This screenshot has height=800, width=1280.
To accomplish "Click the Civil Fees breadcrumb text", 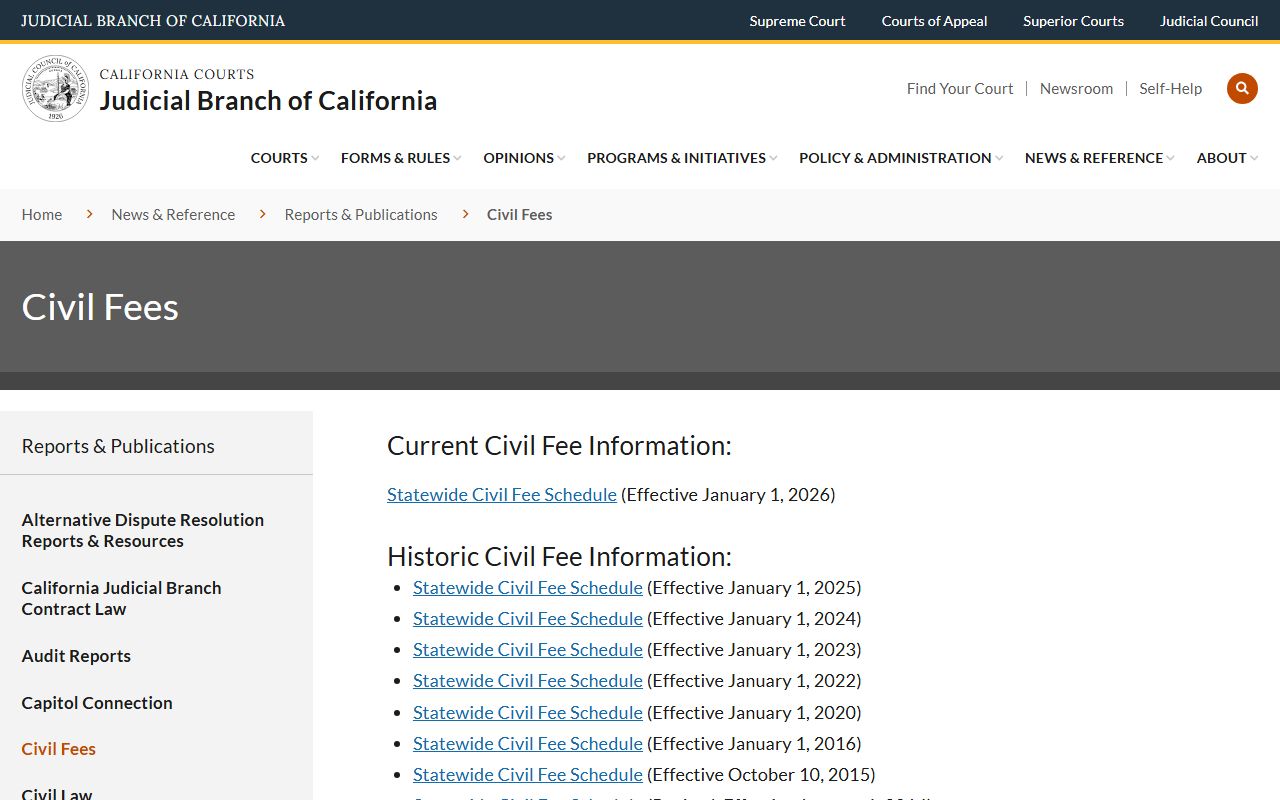I will [519, 214].
